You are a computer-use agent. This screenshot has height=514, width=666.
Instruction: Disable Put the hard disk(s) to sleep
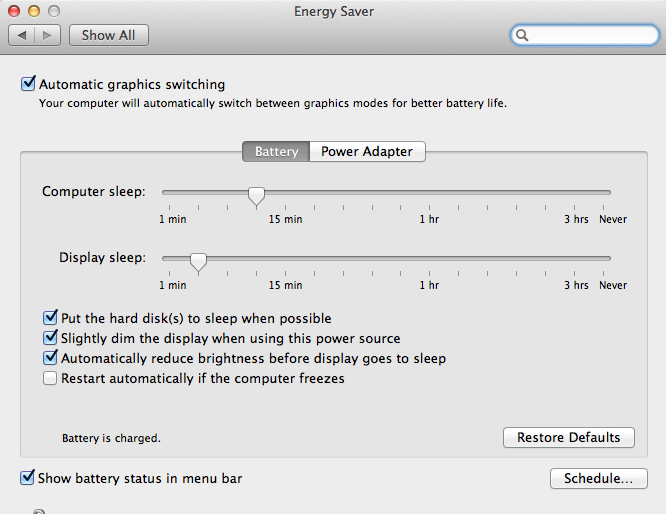tap(51, 319)
